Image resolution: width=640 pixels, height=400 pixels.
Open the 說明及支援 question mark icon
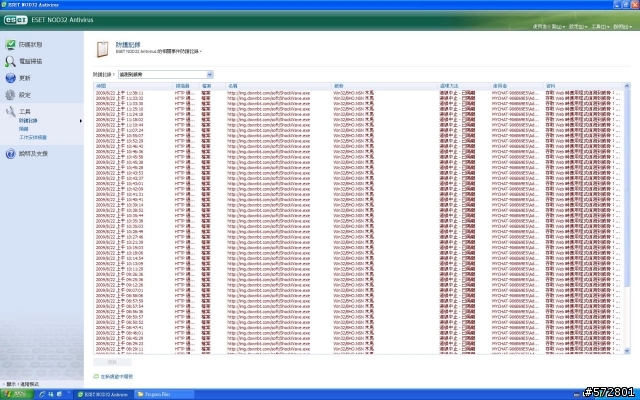pyautogui.click(x=10, y=153)
